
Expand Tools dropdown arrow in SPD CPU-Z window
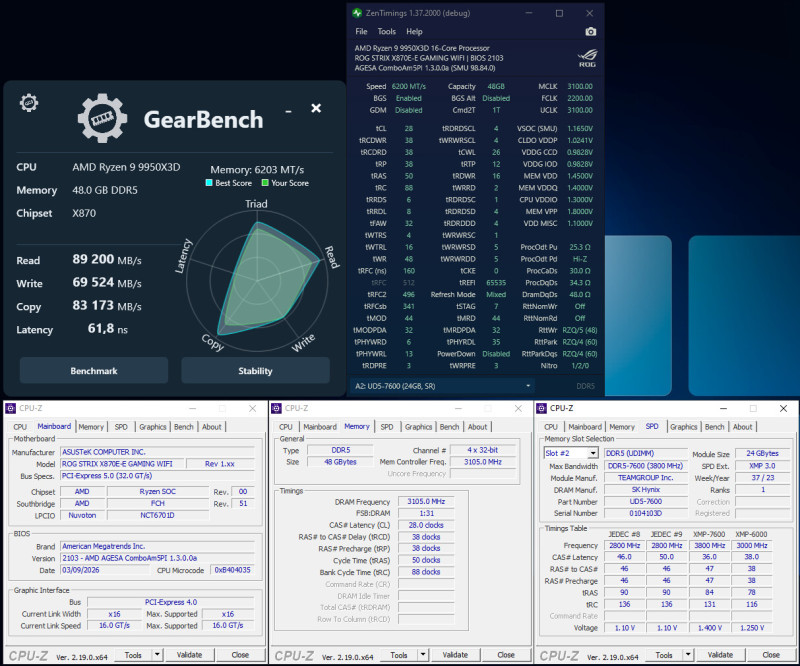click(688, 654)
